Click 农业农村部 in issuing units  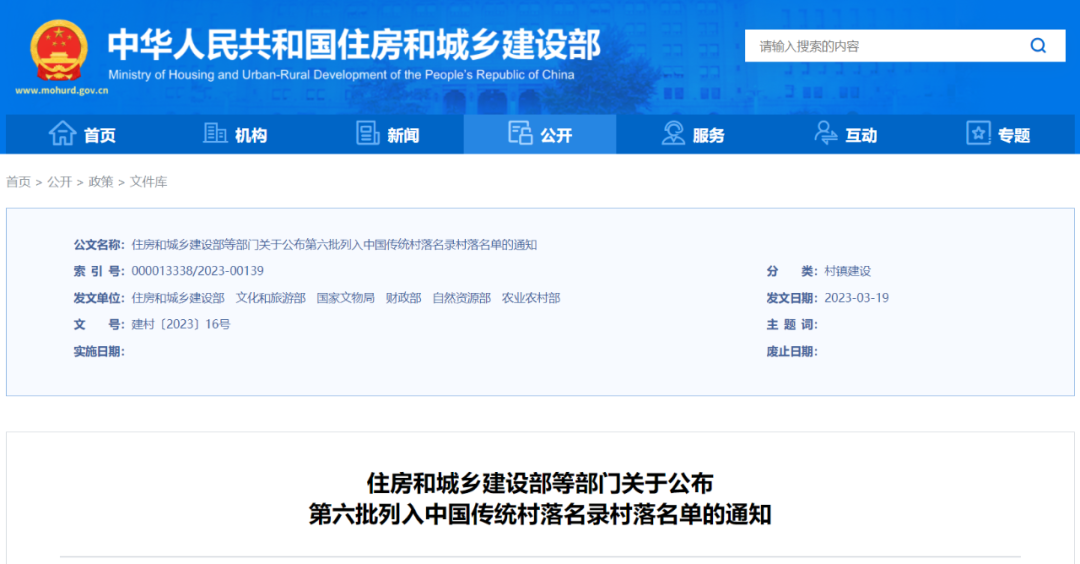tap(531, 297)
